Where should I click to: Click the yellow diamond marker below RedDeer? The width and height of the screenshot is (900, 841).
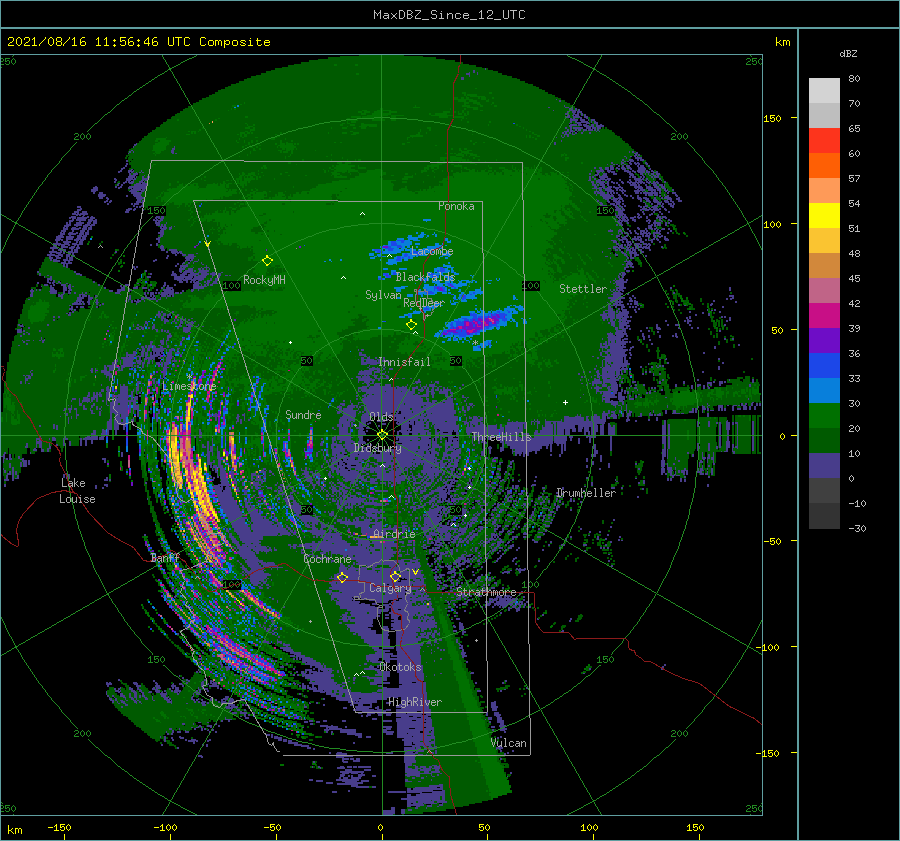[x=411, y=325]
